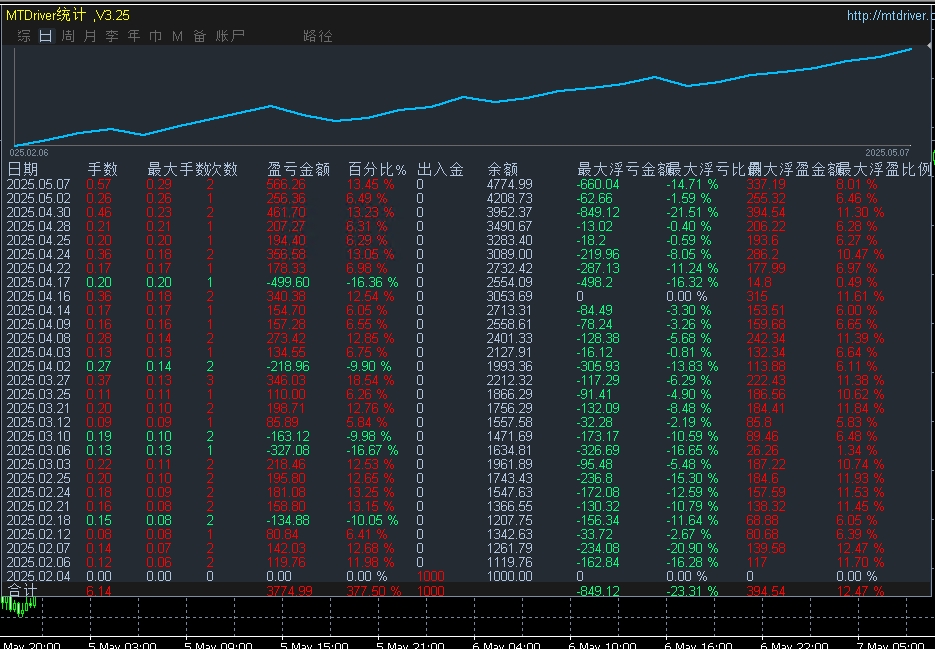Click the -21.51 % floating loss ratio

click(x=692, y=212)
